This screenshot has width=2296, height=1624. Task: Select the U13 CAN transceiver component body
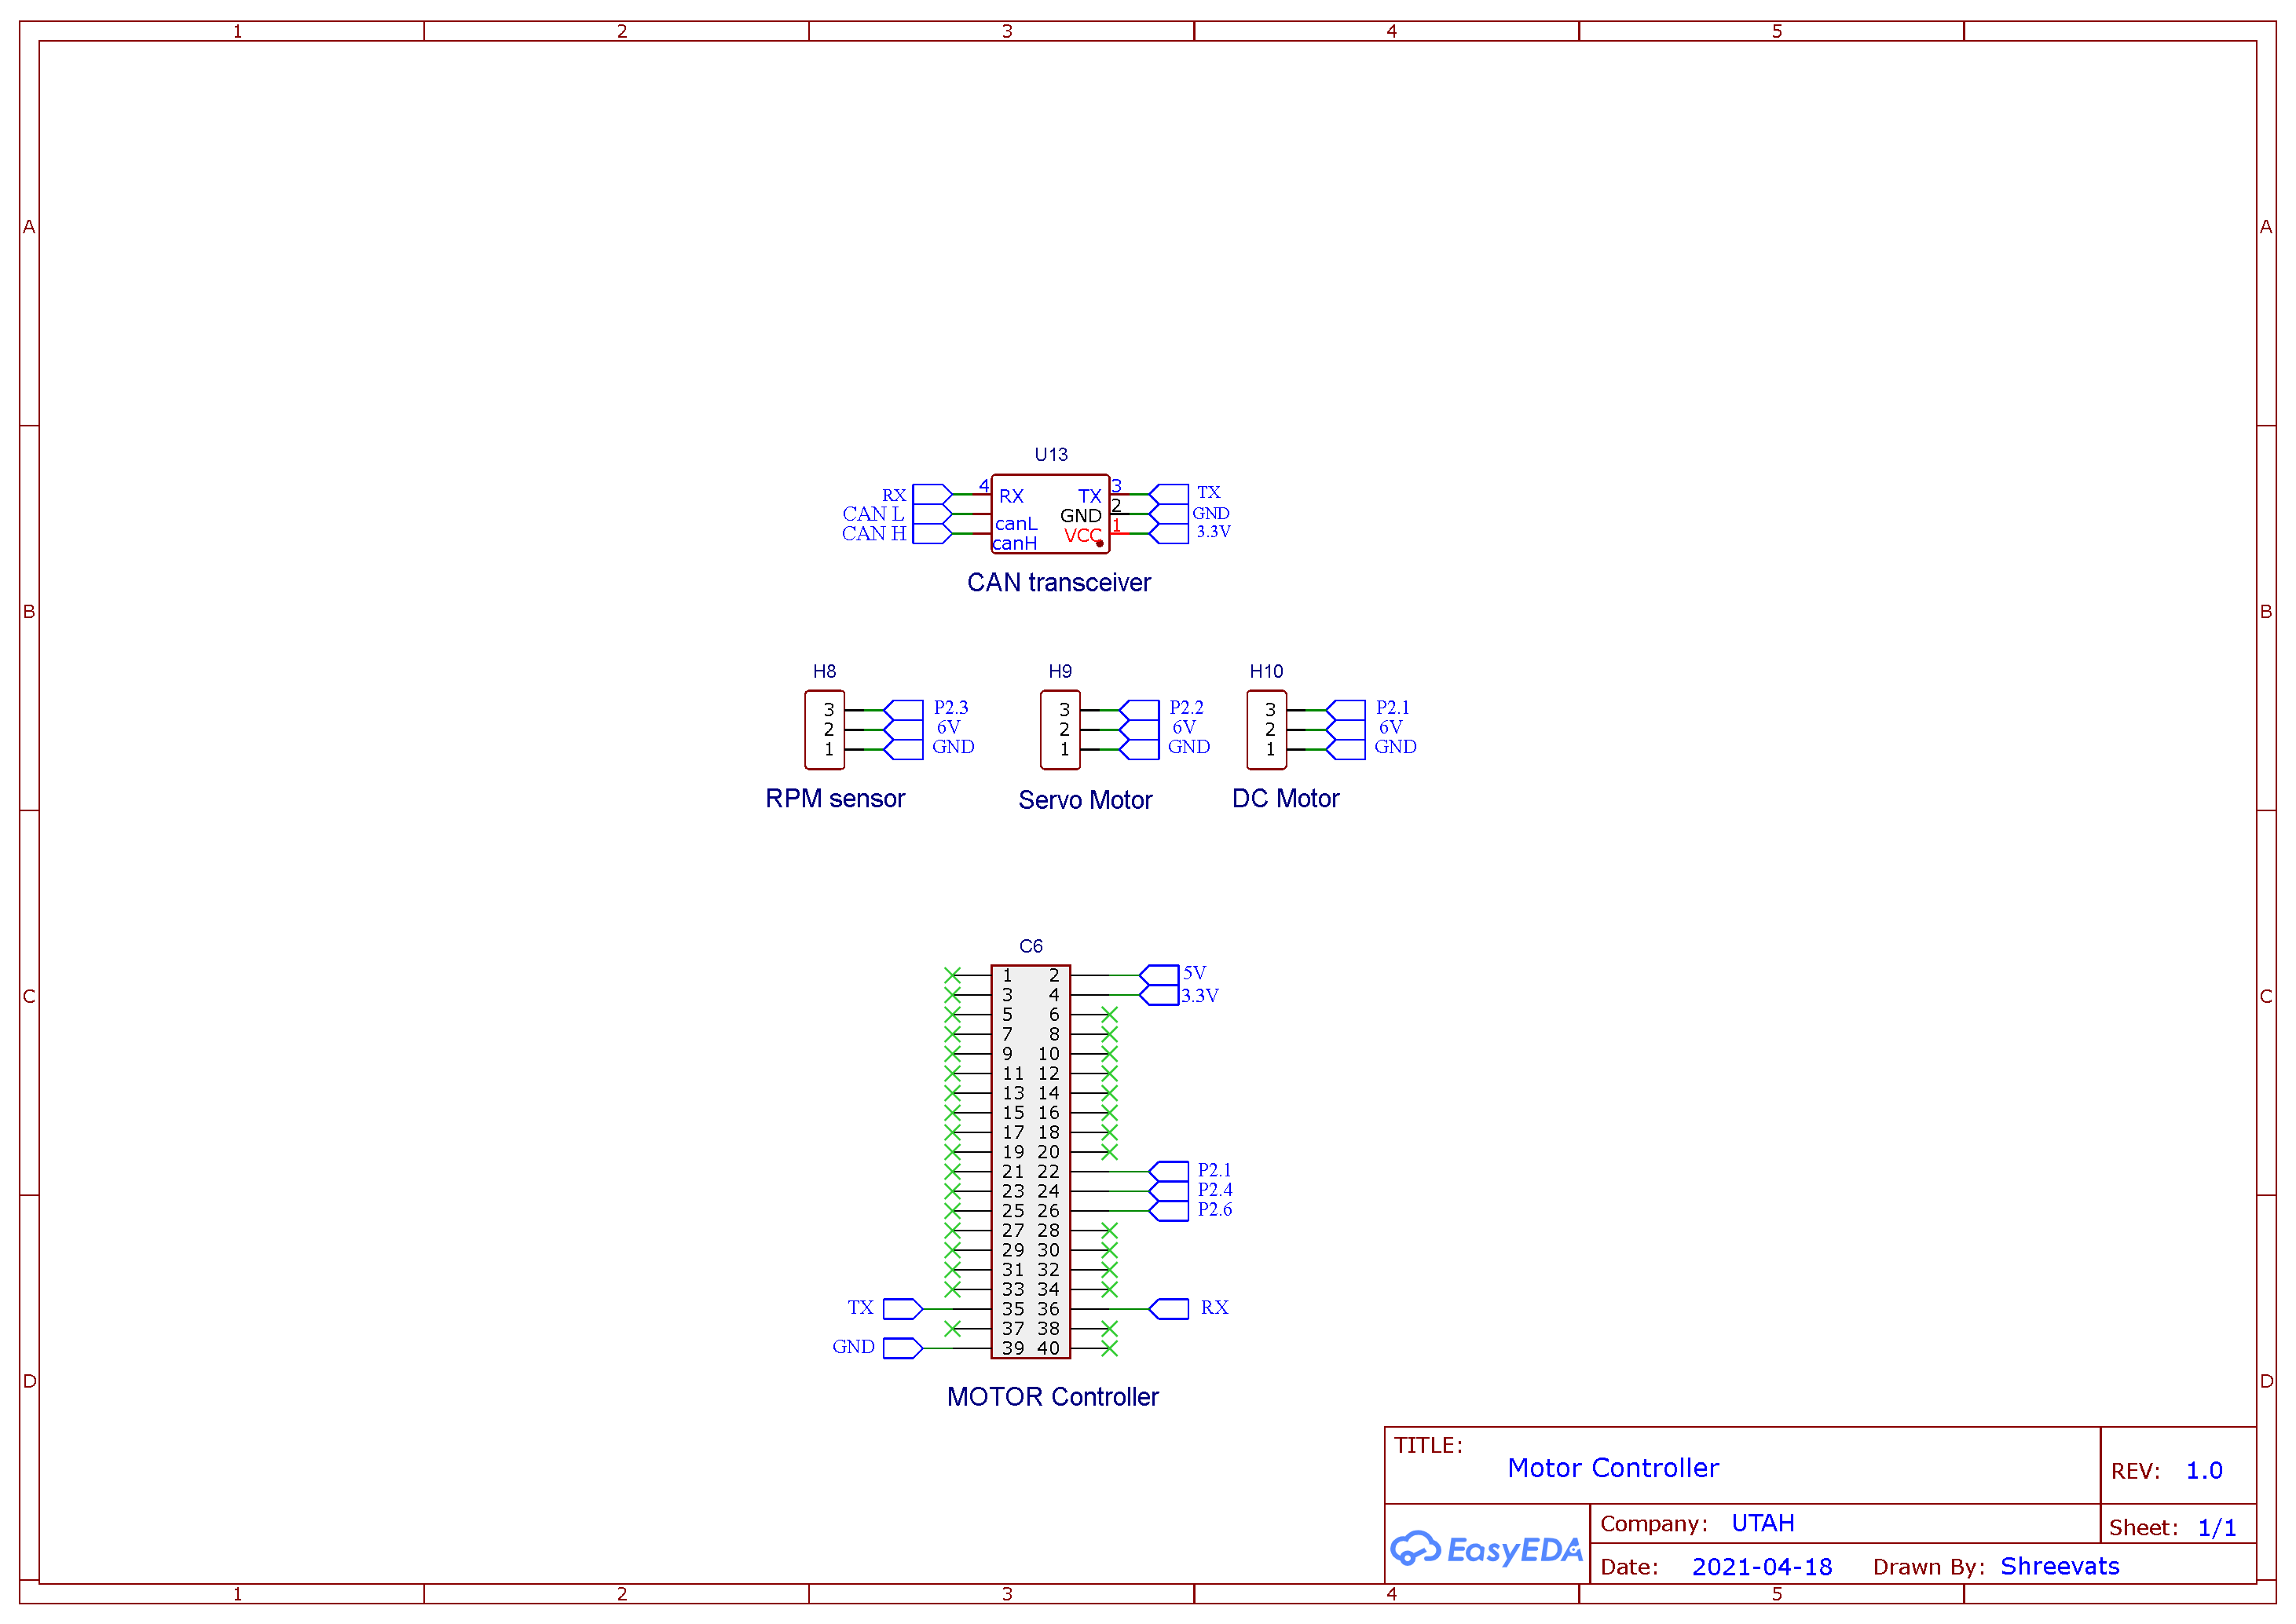1050,514
